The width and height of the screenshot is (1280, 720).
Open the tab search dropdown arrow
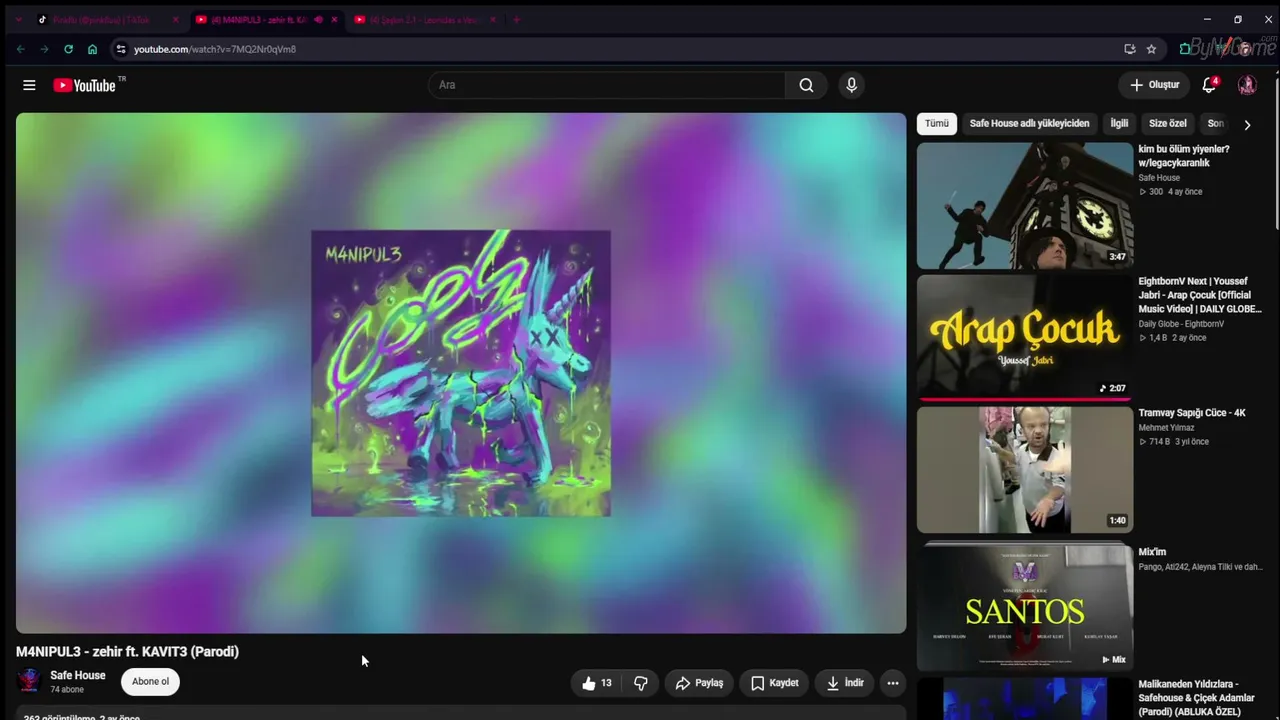tap(17, 19)
